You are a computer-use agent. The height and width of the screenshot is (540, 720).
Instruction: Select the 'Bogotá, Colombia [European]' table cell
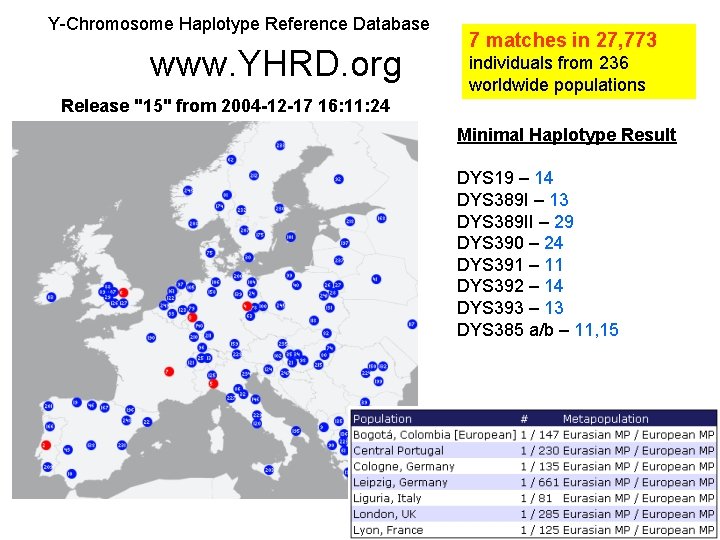coord(435,435)
